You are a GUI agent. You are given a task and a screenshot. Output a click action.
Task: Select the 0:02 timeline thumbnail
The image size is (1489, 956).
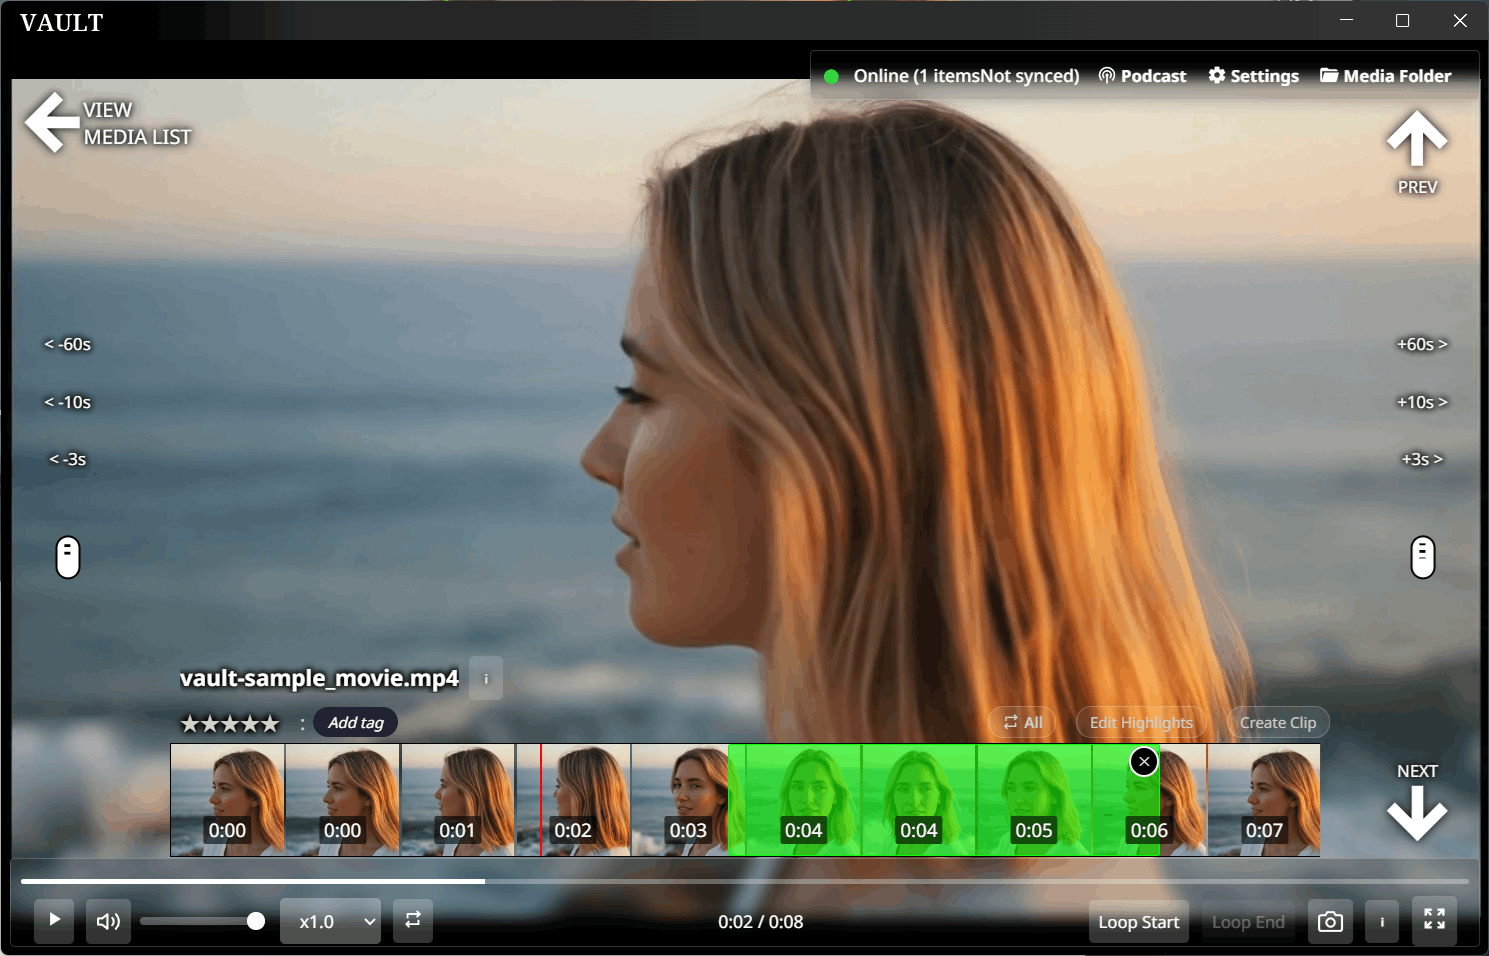pos(574,800)
